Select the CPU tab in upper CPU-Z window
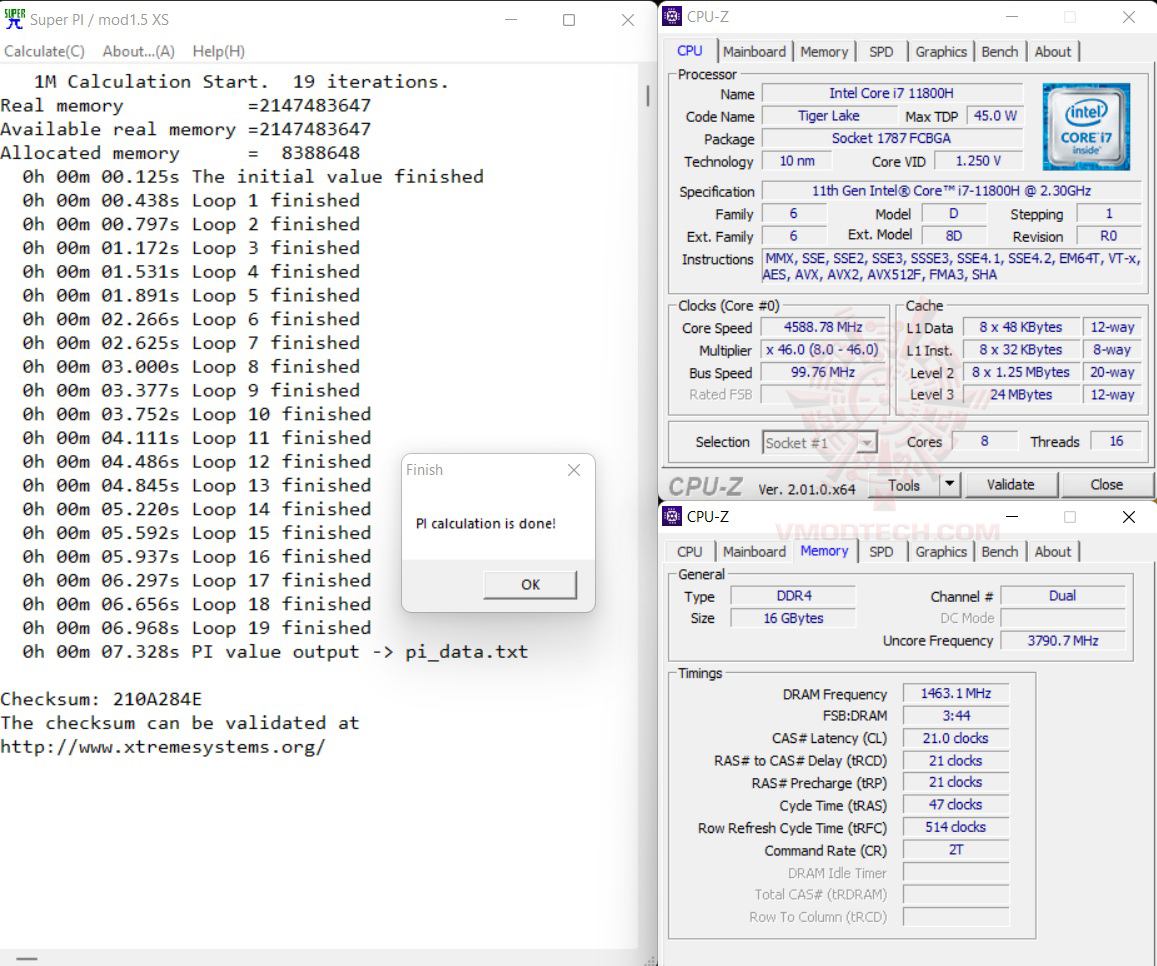1157x966 pixels. click(690, 51)
